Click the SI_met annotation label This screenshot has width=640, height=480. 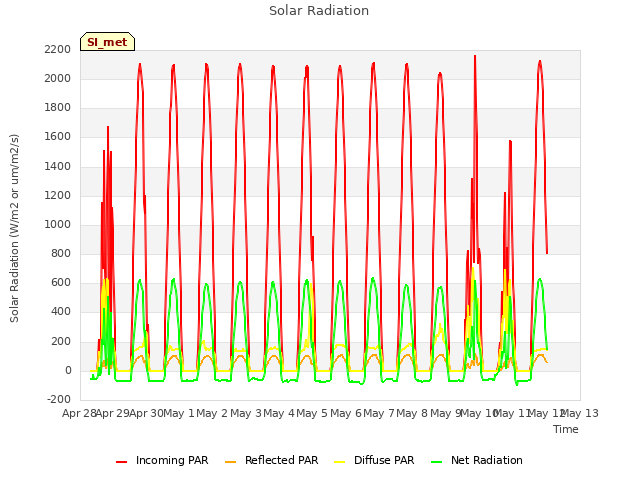107,42
